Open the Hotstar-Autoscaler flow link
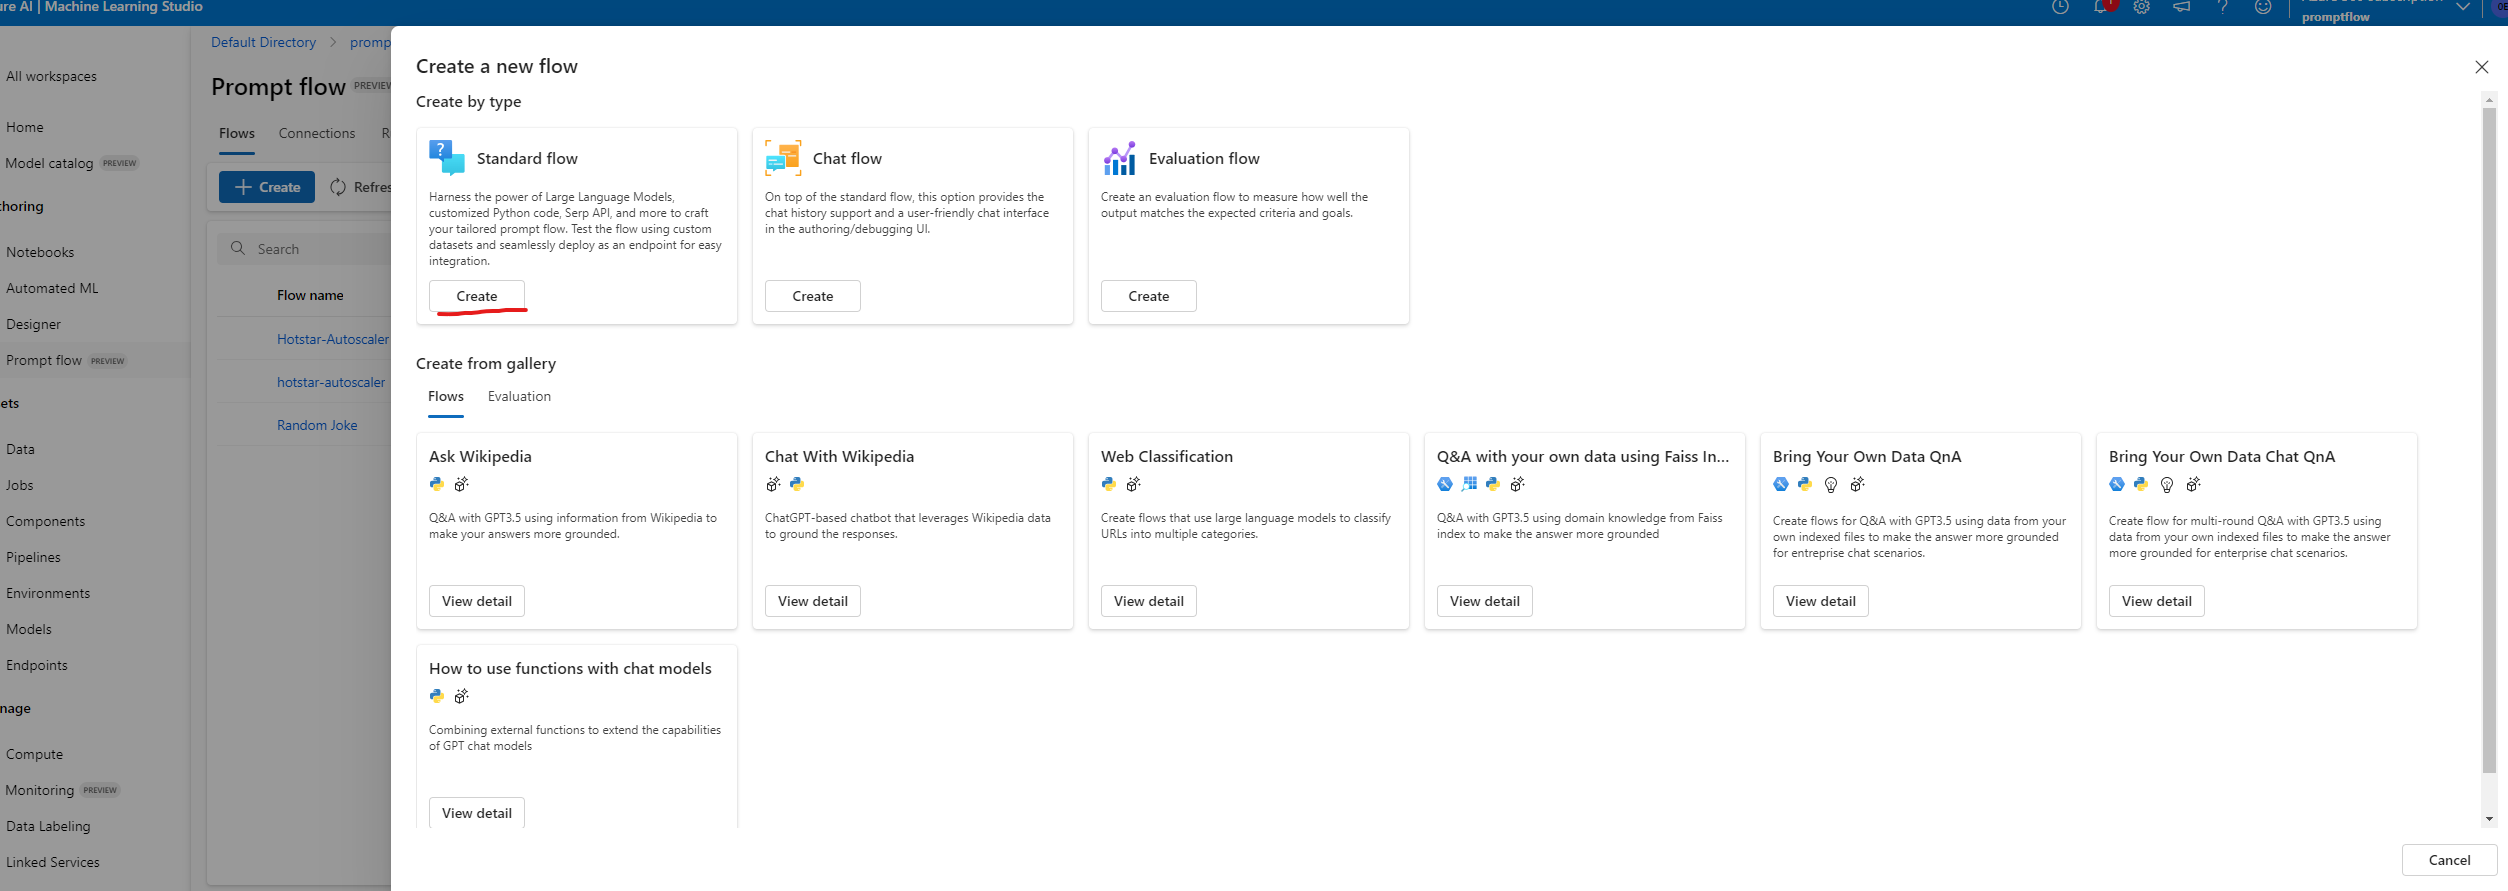Image resolution: width=2508 pixels, height=891 pixels. coord(333,339)
